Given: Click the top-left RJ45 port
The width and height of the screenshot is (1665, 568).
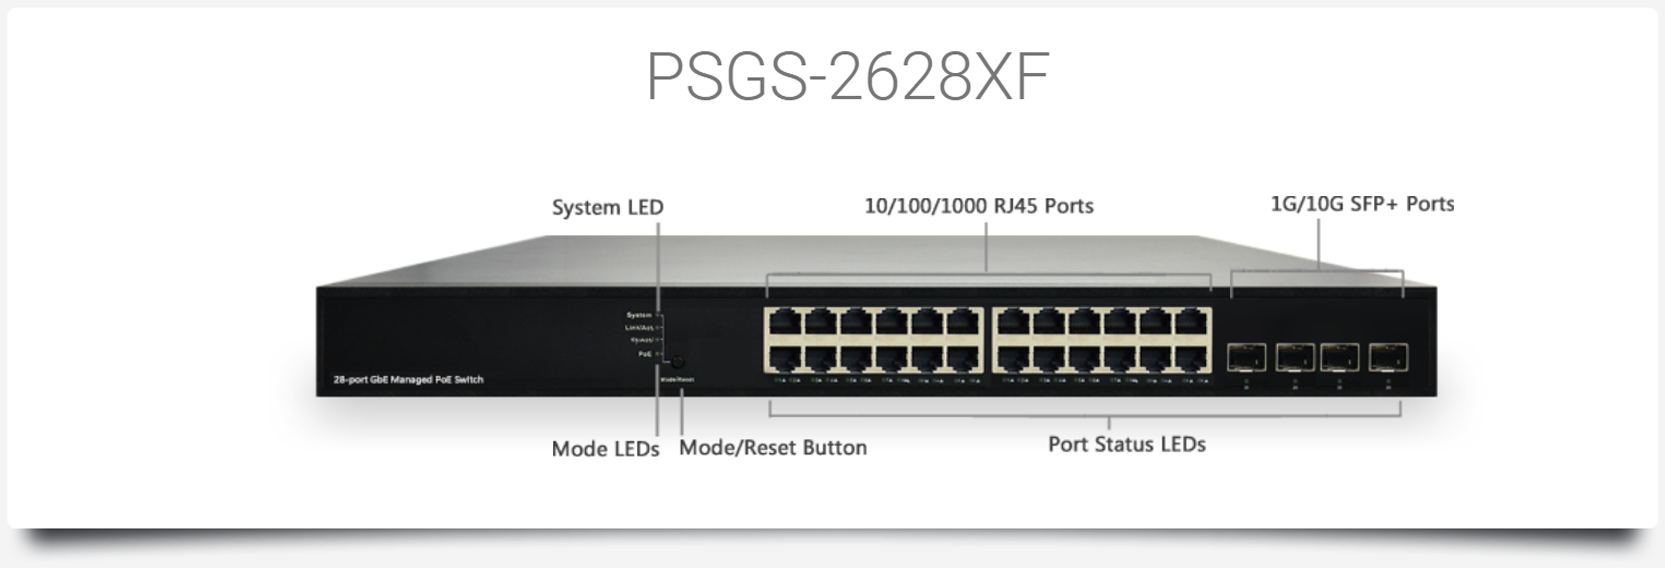Looking at the screenshot, I should coord(785,322).
